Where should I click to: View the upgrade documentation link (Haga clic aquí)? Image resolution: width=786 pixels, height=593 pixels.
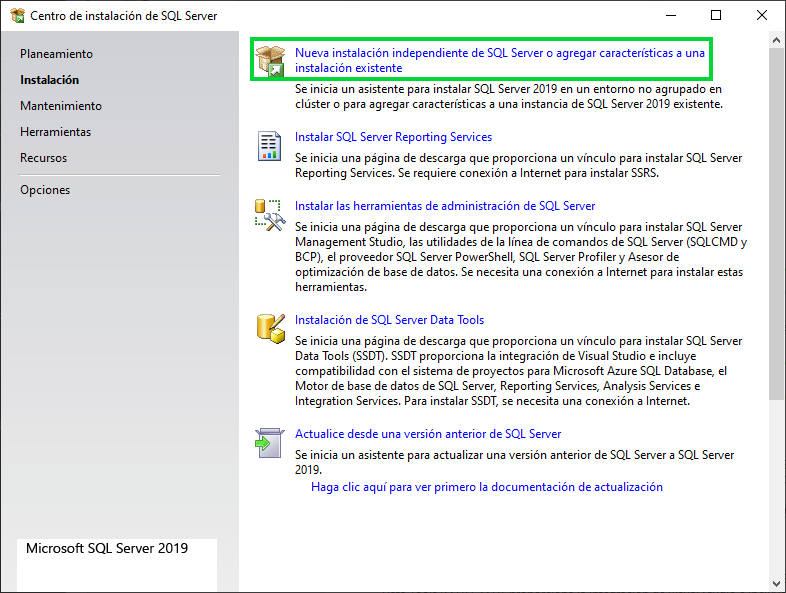[487, 487]
